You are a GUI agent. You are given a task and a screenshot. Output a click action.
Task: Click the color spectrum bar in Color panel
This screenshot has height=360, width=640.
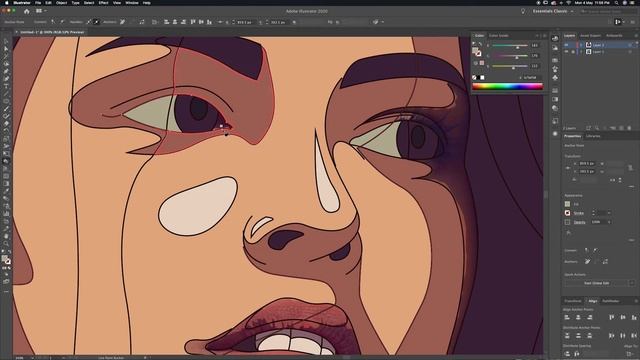click(507, 86)
